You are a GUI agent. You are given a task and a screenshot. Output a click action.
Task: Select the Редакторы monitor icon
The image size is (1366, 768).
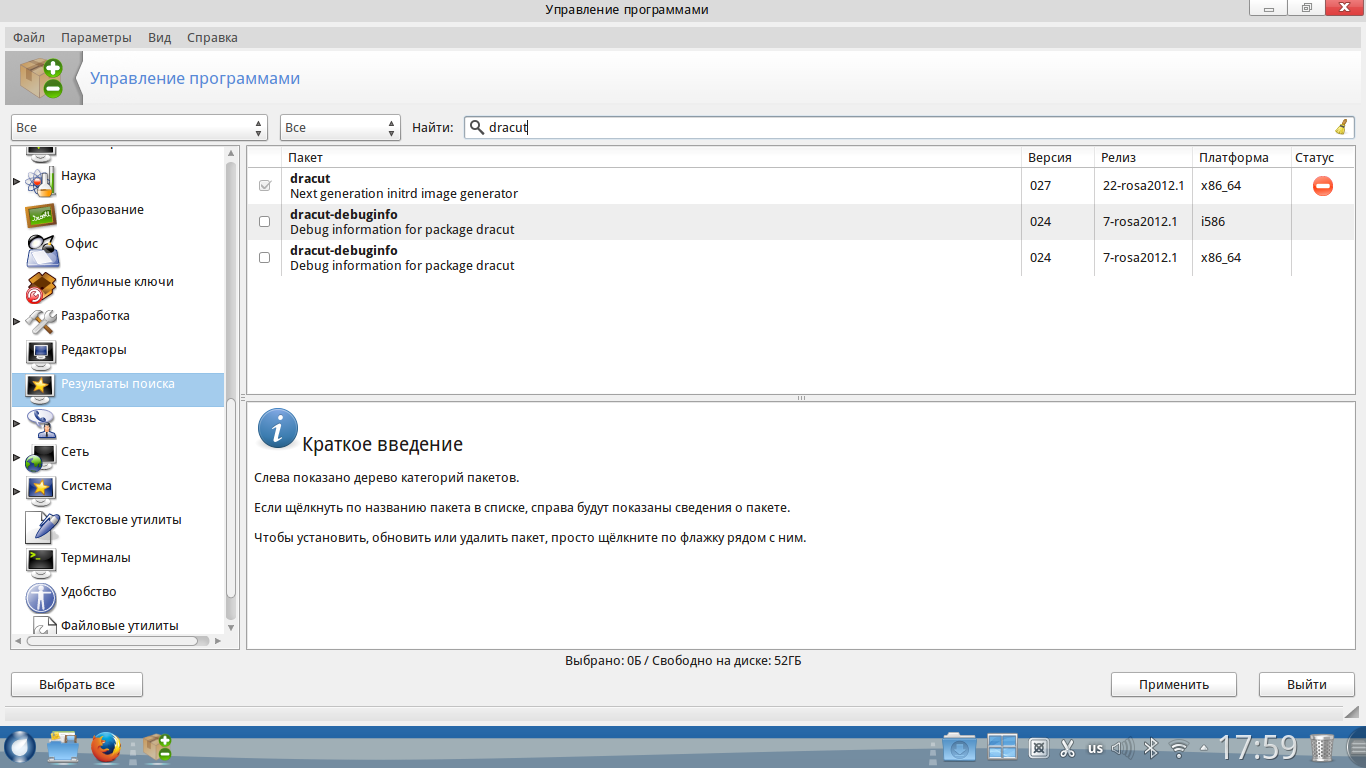click(40, 355)
